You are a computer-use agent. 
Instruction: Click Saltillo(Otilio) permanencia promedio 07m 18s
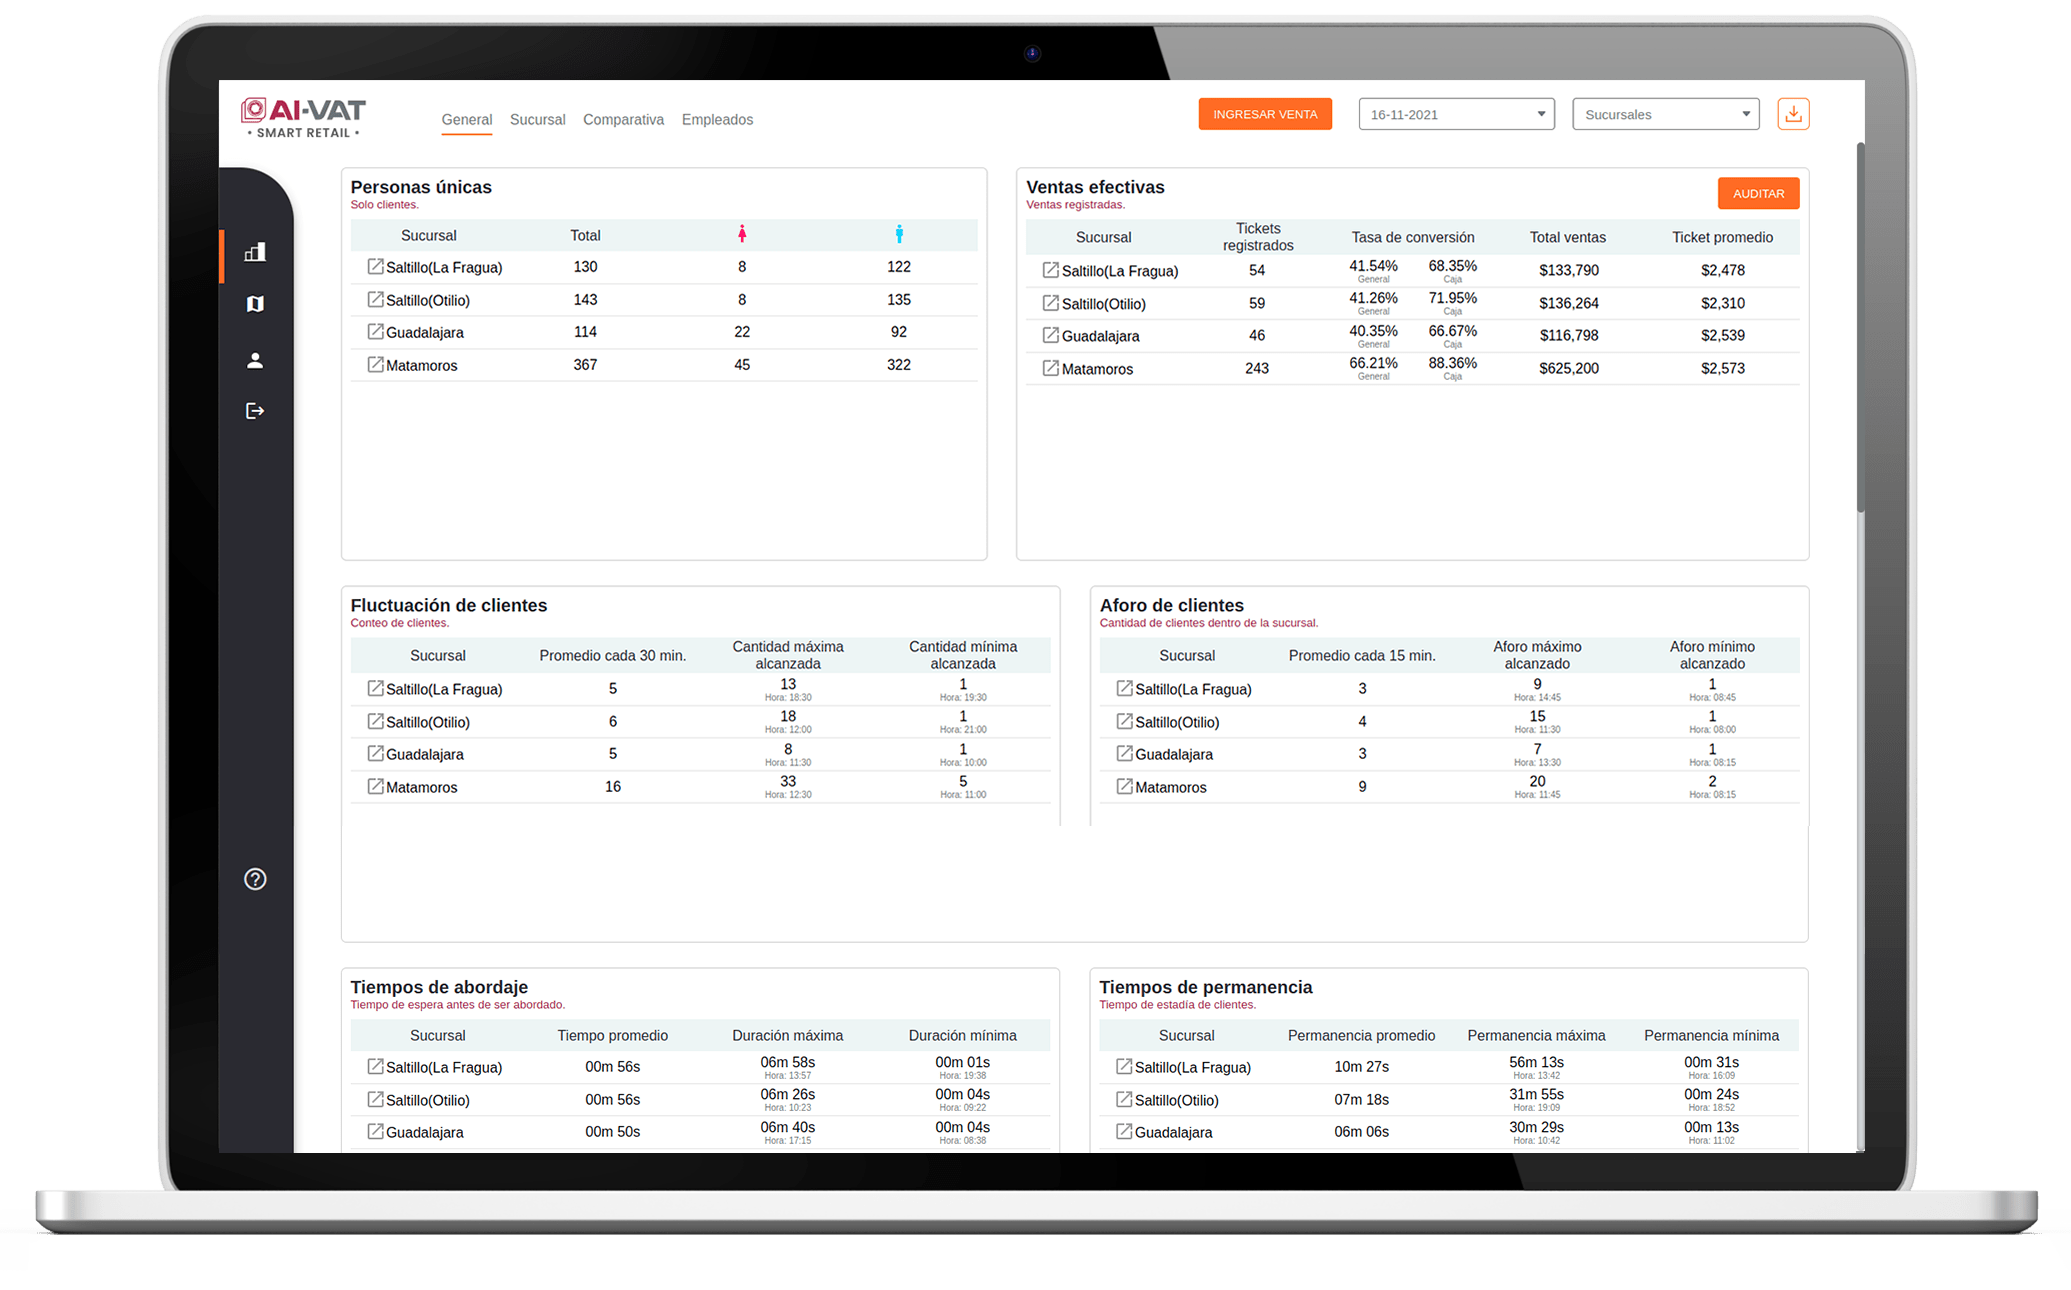[1361, 1099]
